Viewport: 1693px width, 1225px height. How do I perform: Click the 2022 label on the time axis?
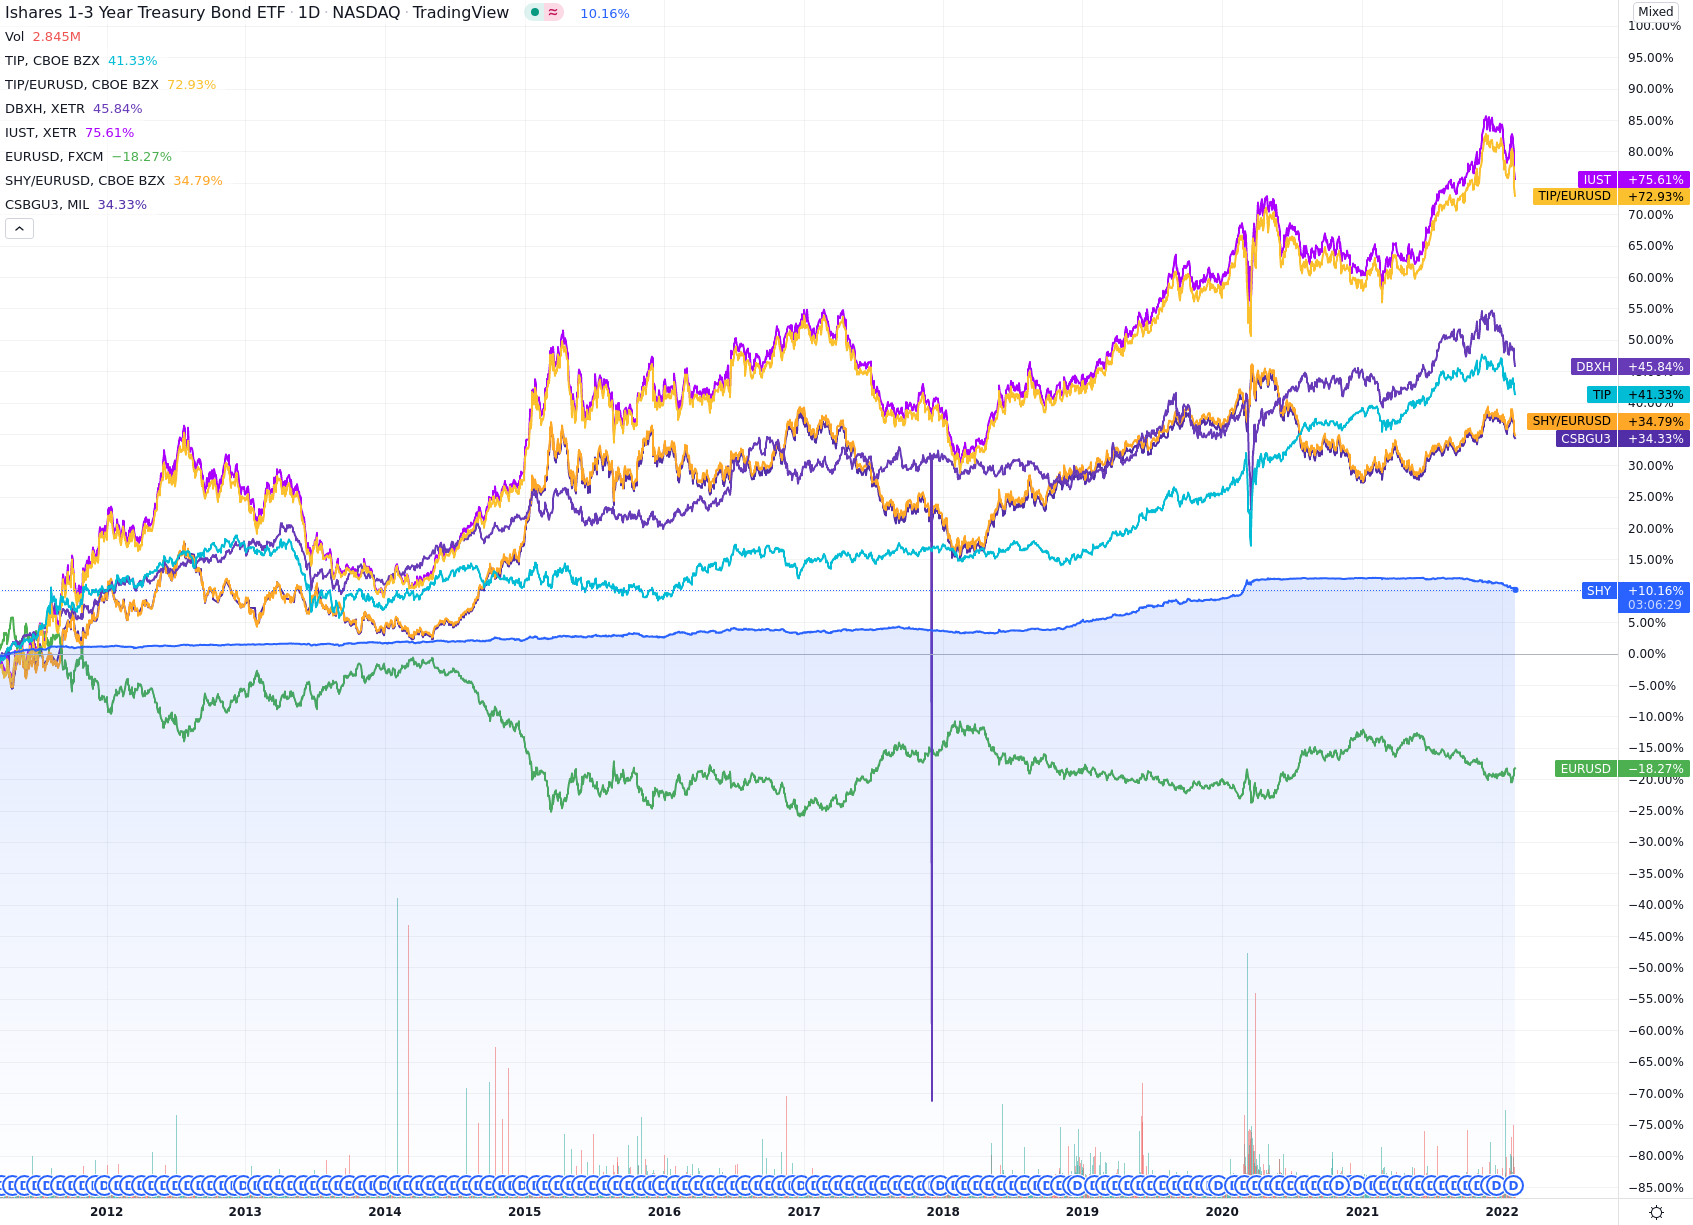tap(1502, 1211)
